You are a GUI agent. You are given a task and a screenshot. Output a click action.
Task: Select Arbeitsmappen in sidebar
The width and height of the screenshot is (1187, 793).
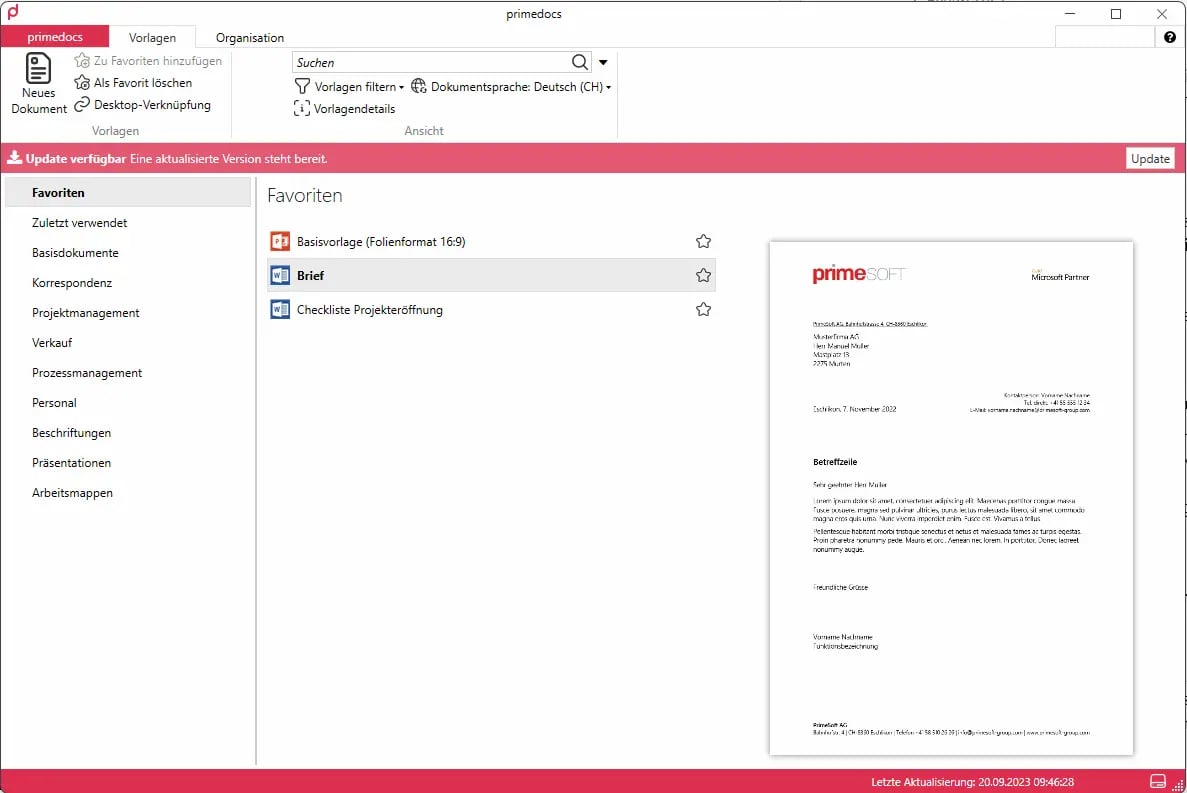click(128, 493)
